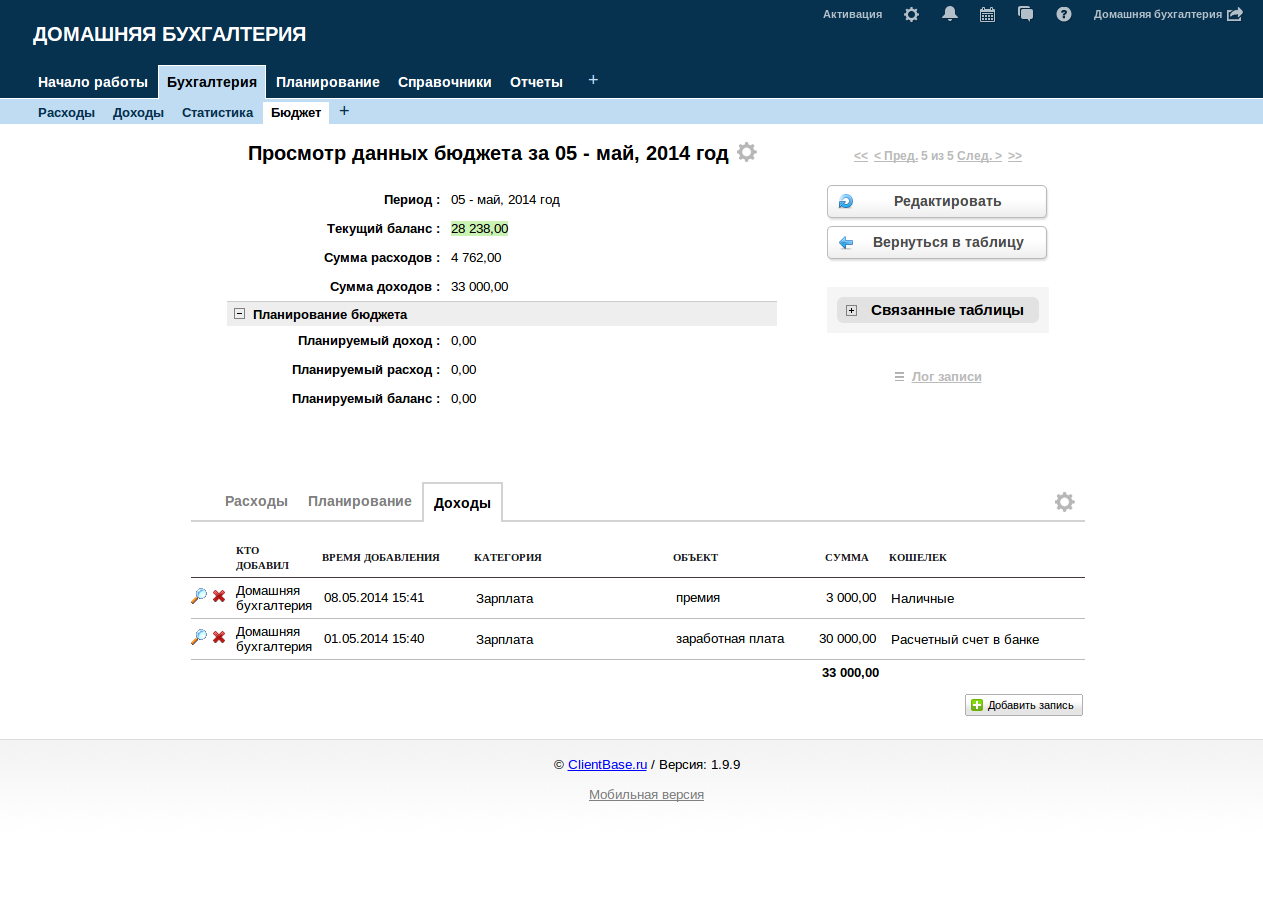Image resolution: width=1263 pixels, height=915 pixels.
Task: Click logout icon next to username
Action: (1235, 15)
